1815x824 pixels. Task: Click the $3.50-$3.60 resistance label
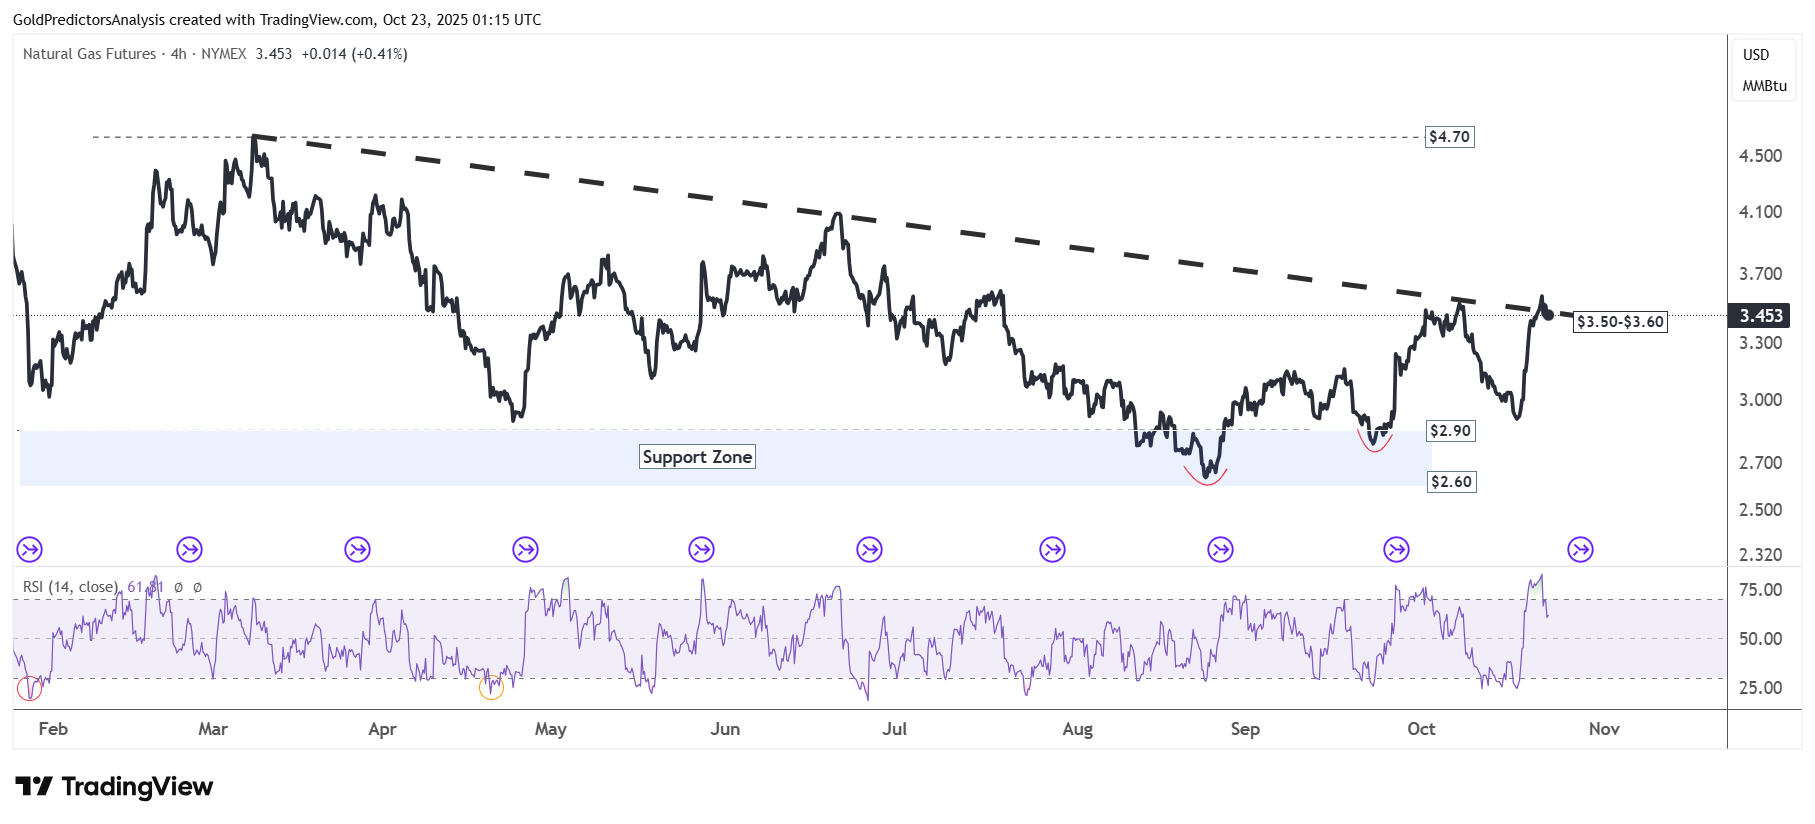[x=1620, y=322]
